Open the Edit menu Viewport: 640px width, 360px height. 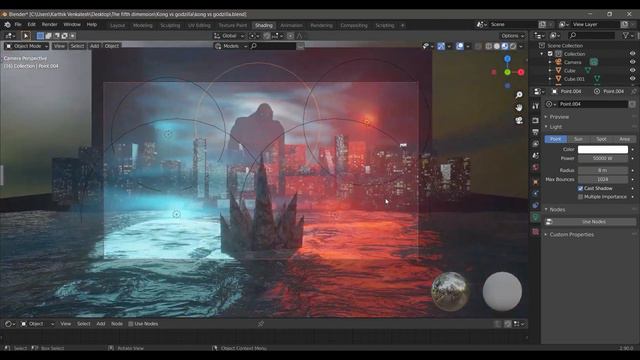(31, 24)
